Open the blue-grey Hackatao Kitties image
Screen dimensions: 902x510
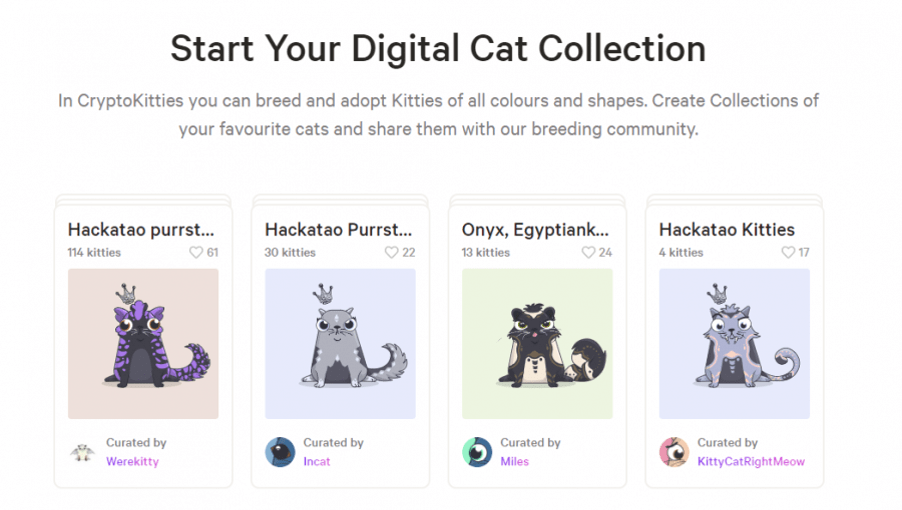tap(735, 344)
